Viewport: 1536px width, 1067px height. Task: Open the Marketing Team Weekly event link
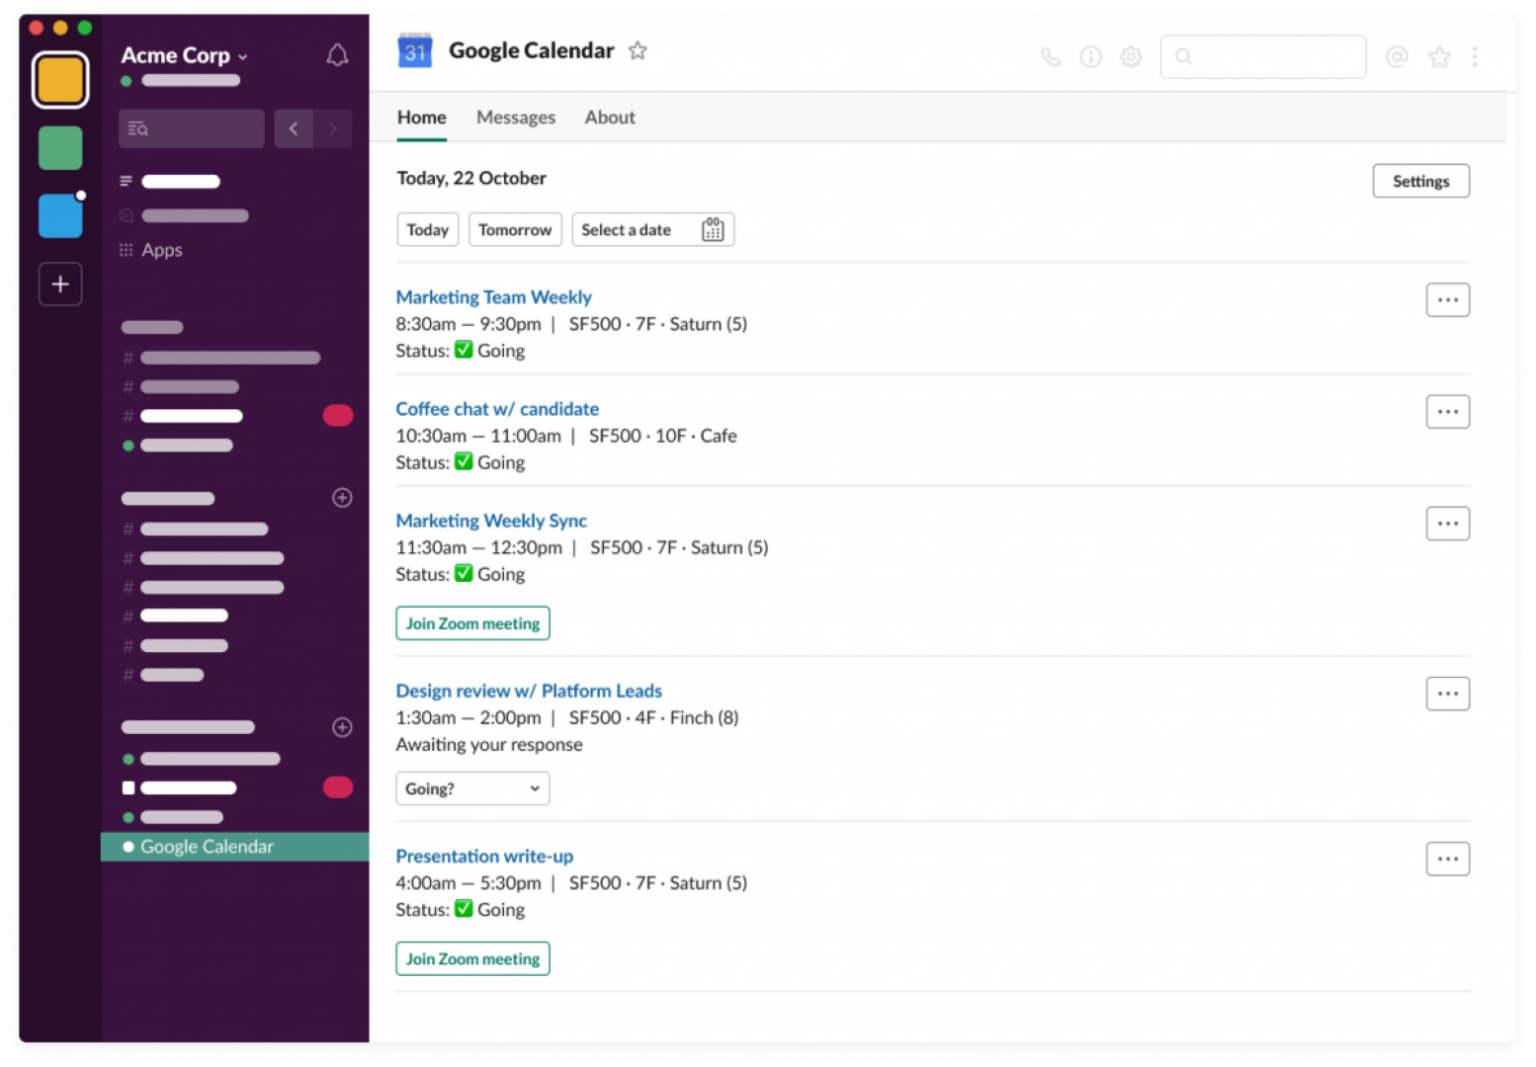pyautogui.click(x=494, y=297)
